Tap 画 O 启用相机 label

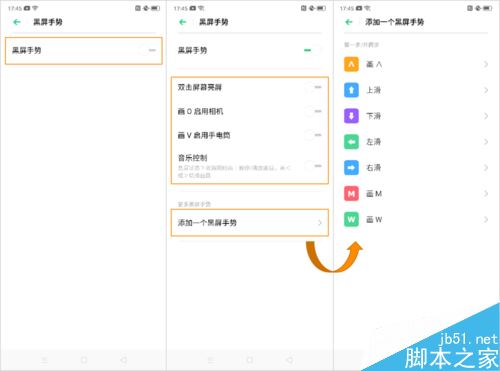coord(200,111)
